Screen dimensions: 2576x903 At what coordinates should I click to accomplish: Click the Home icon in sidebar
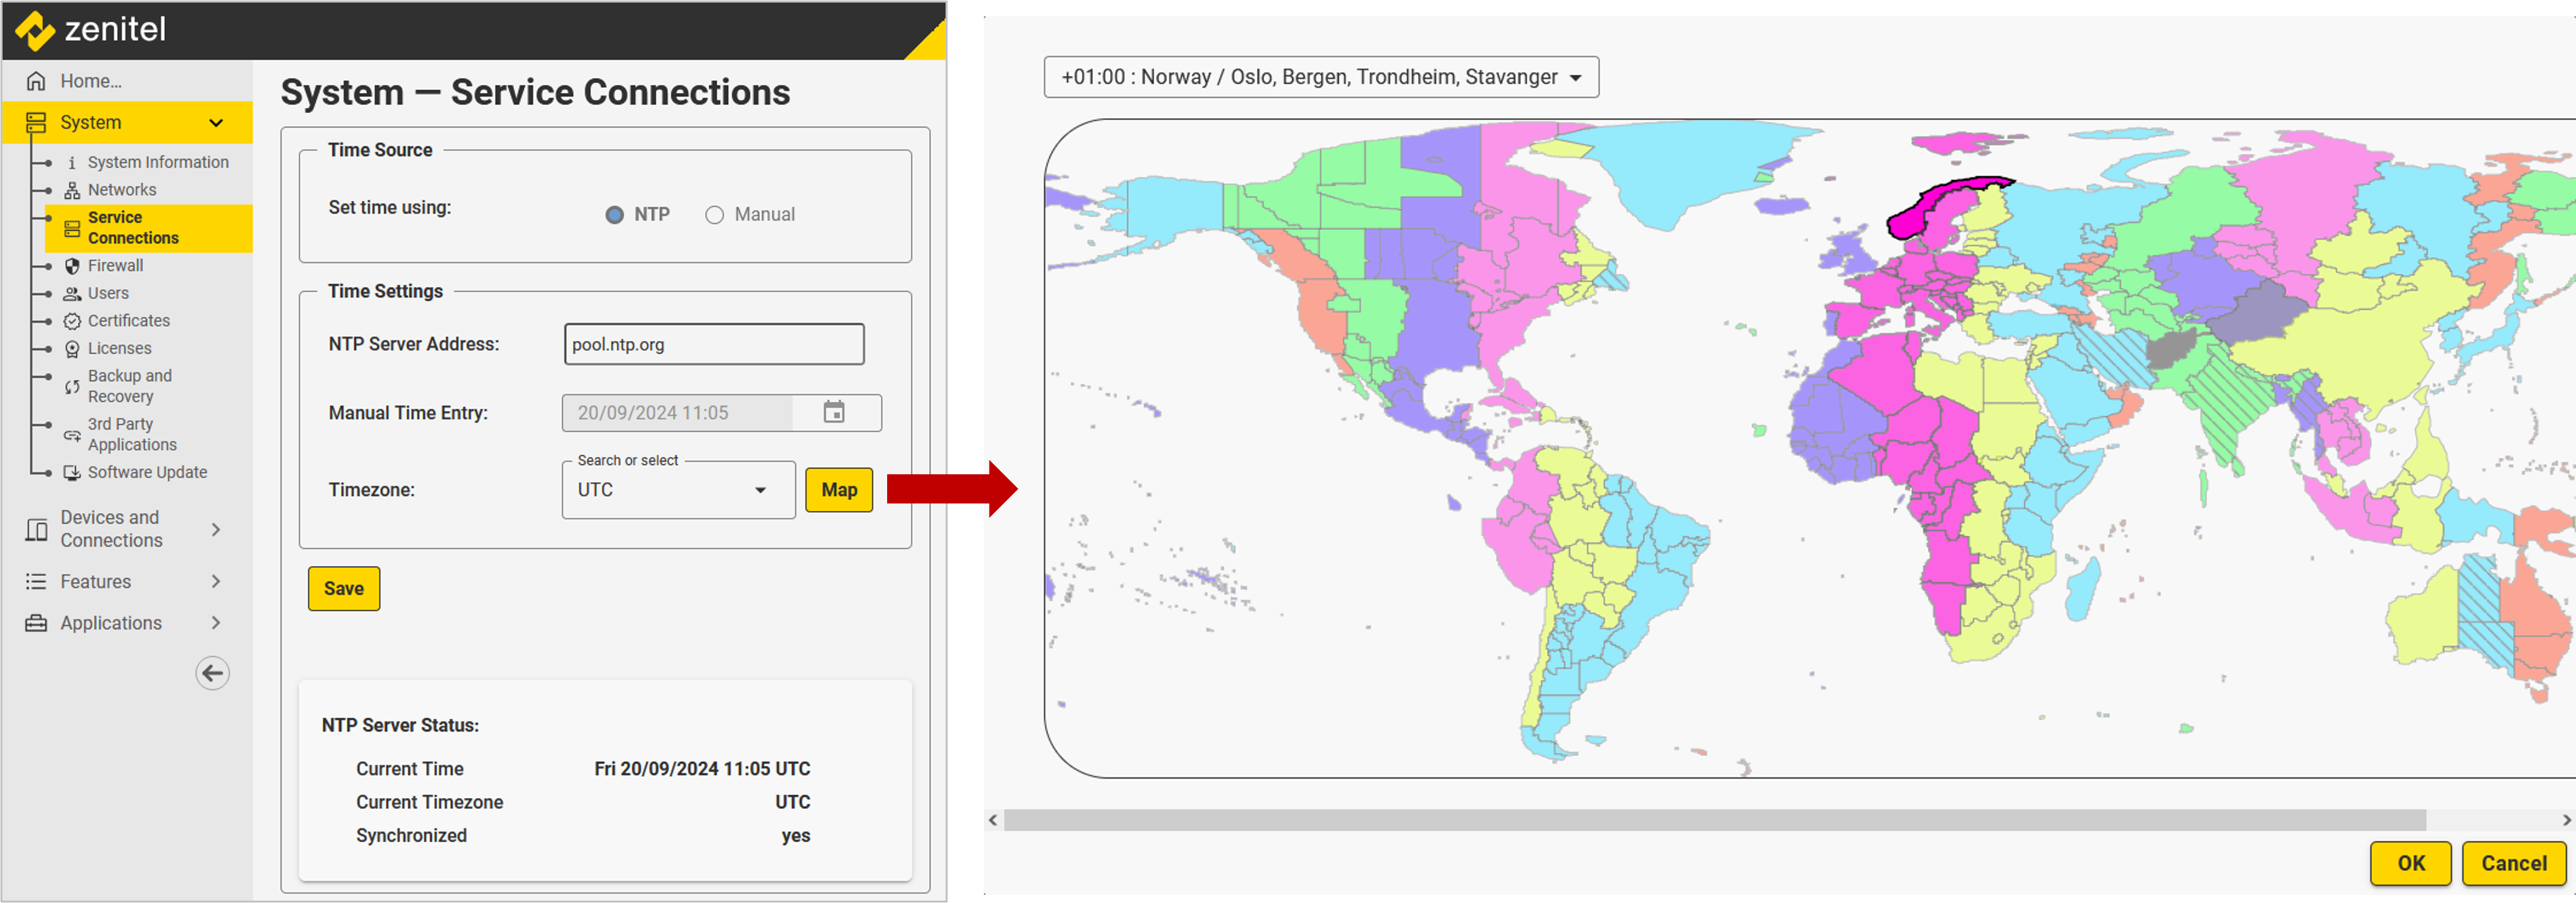pyautogui.click(x=36, y=81)
